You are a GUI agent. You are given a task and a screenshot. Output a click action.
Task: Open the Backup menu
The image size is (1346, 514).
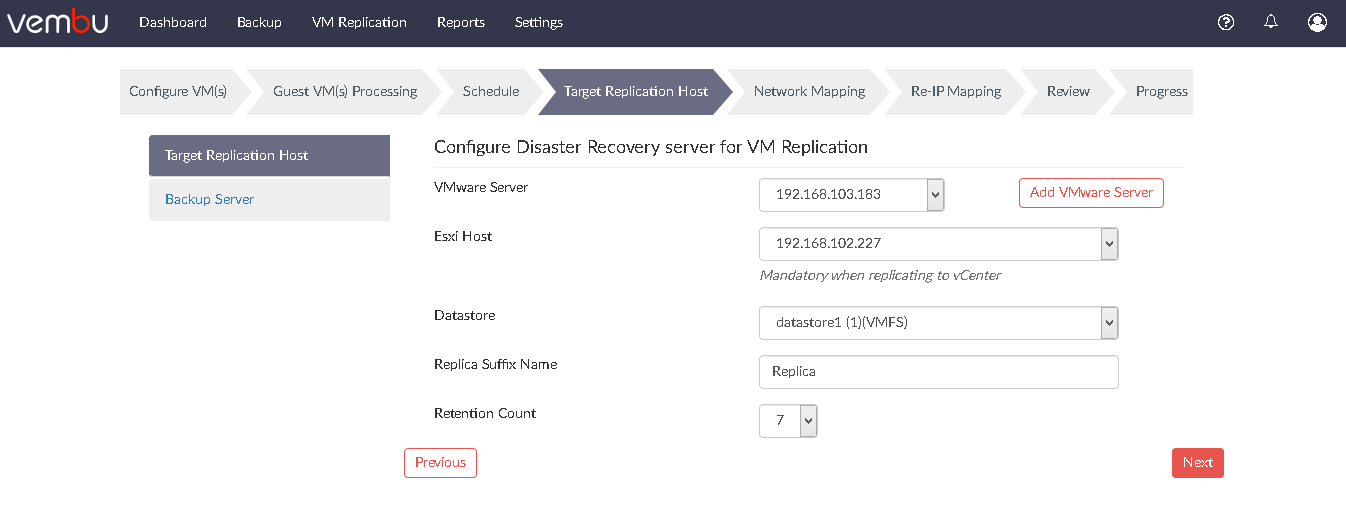[259, 22]
